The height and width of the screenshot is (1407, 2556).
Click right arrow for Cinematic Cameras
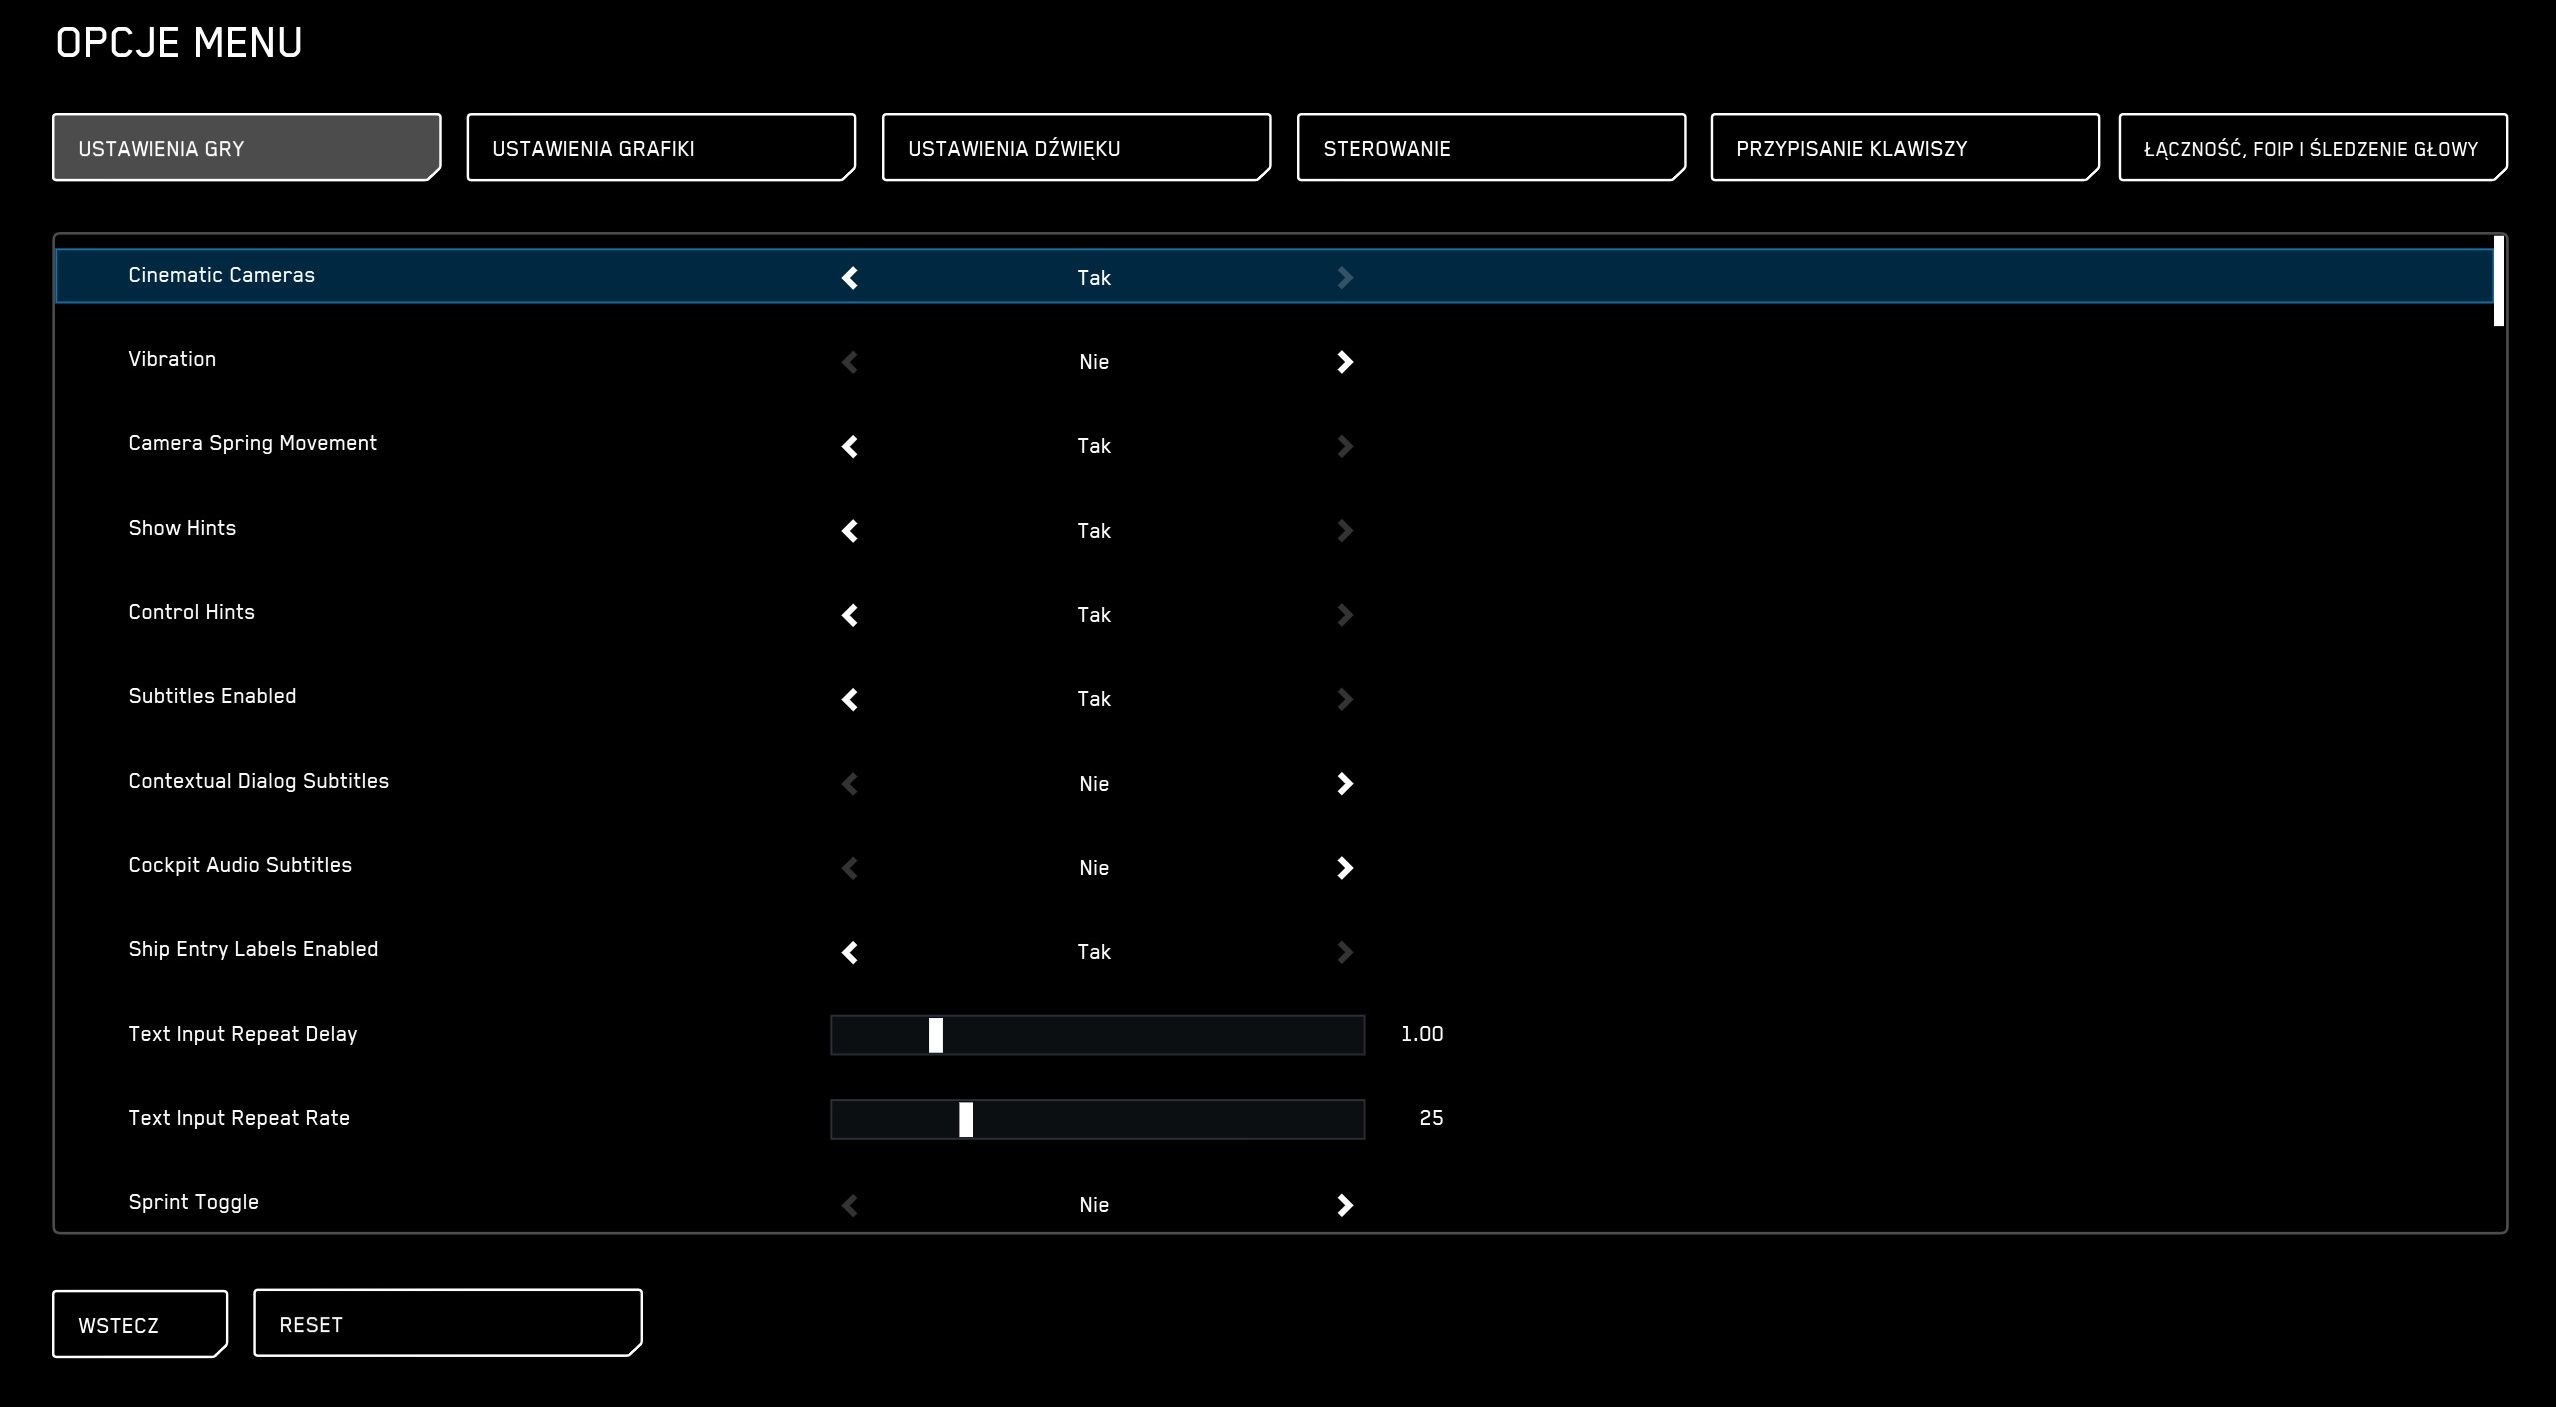[1345, 278]
